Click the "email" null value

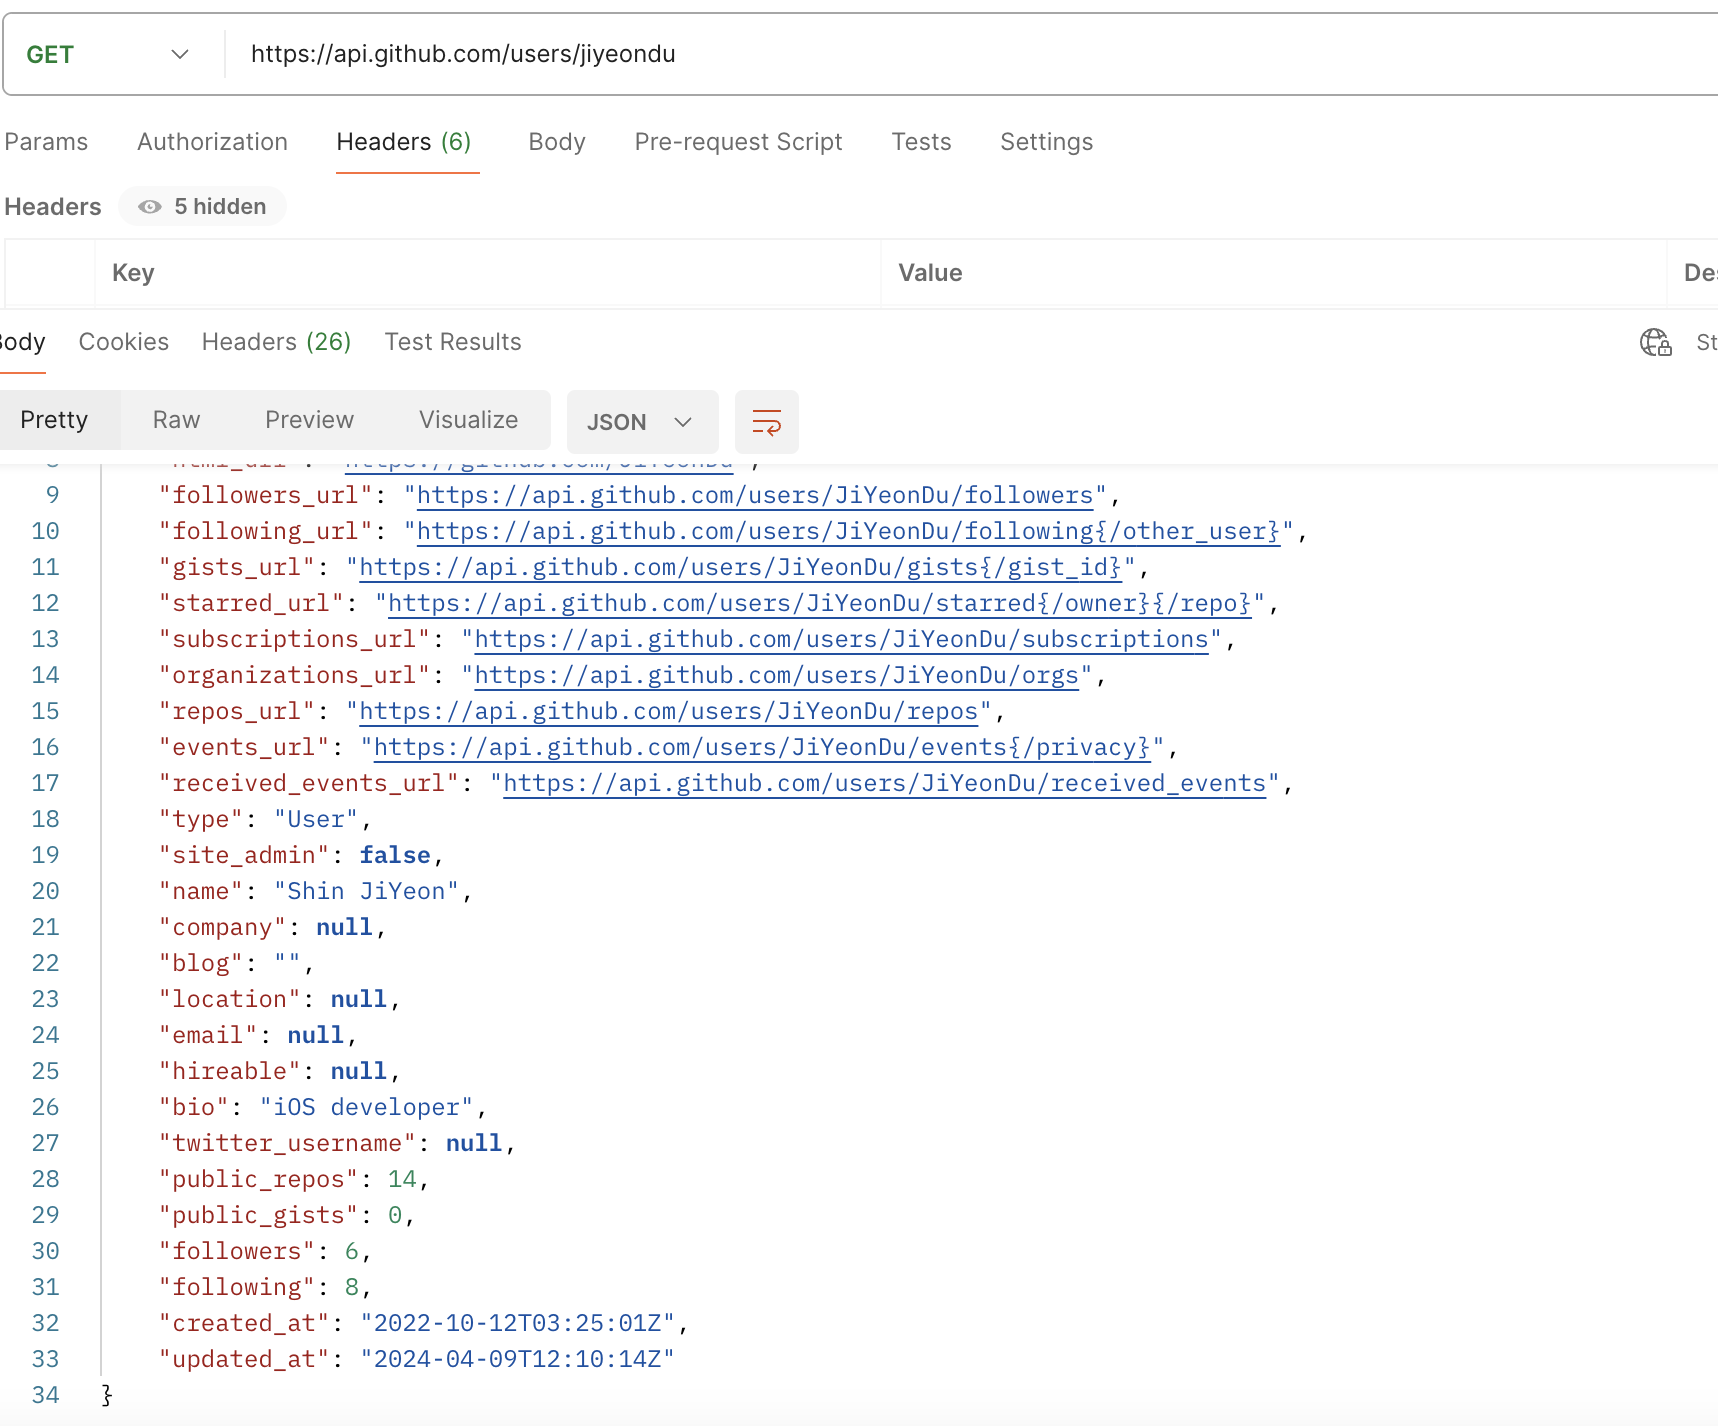(x=316, y=1035)
